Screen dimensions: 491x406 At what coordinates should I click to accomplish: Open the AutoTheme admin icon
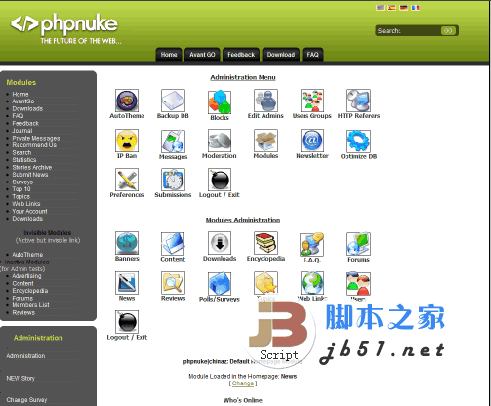127,100
